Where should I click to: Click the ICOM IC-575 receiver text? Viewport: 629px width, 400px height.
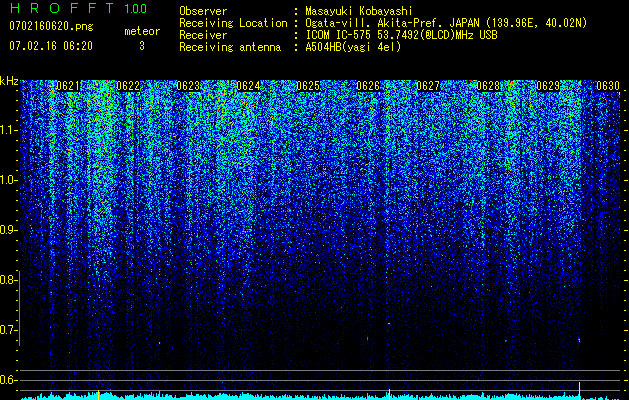401,35
